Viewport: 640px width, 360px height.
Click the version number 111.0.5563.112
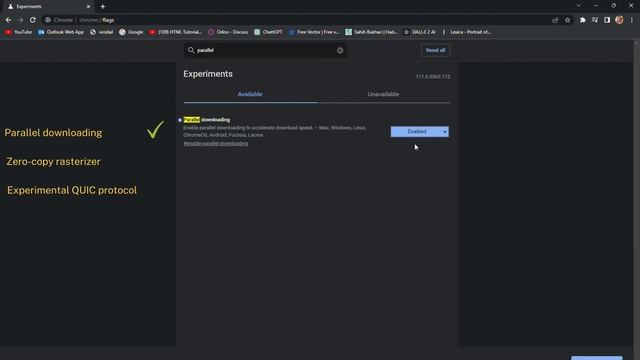point(433,77)
